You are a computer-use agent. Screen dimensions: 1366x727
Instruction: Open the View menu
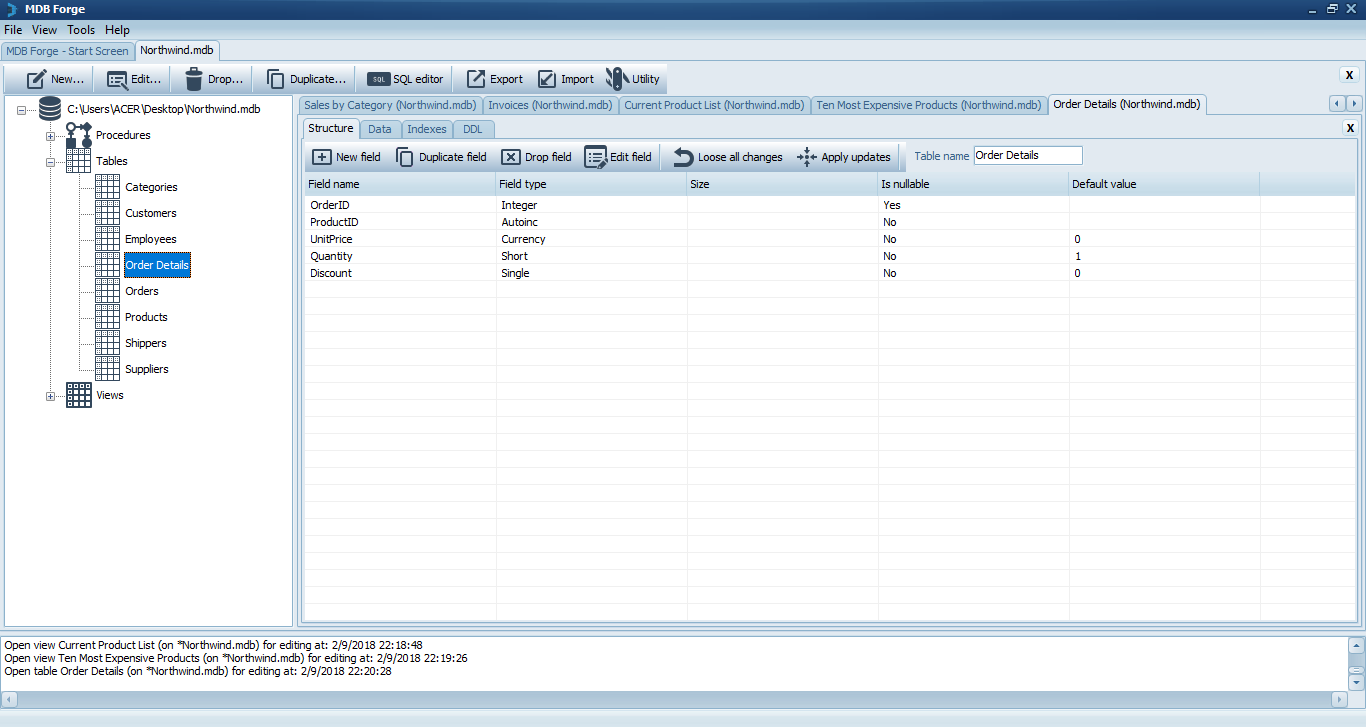point(44,30)
